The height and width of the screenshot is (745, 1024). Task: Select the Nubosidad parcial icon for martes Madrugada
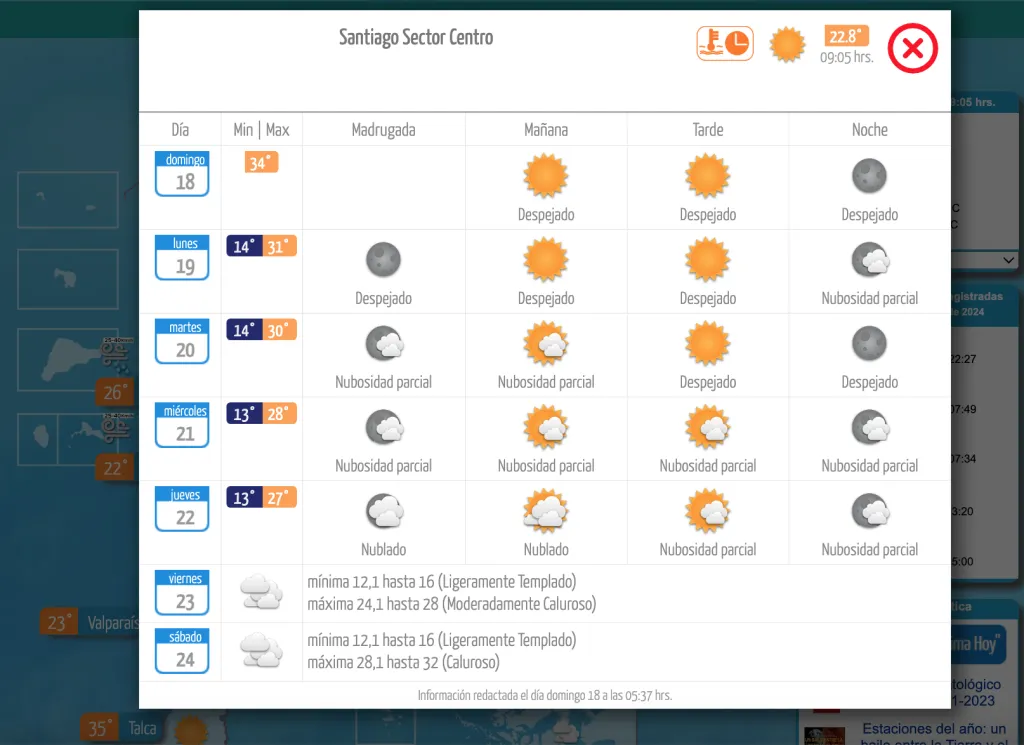pos(383,343)
